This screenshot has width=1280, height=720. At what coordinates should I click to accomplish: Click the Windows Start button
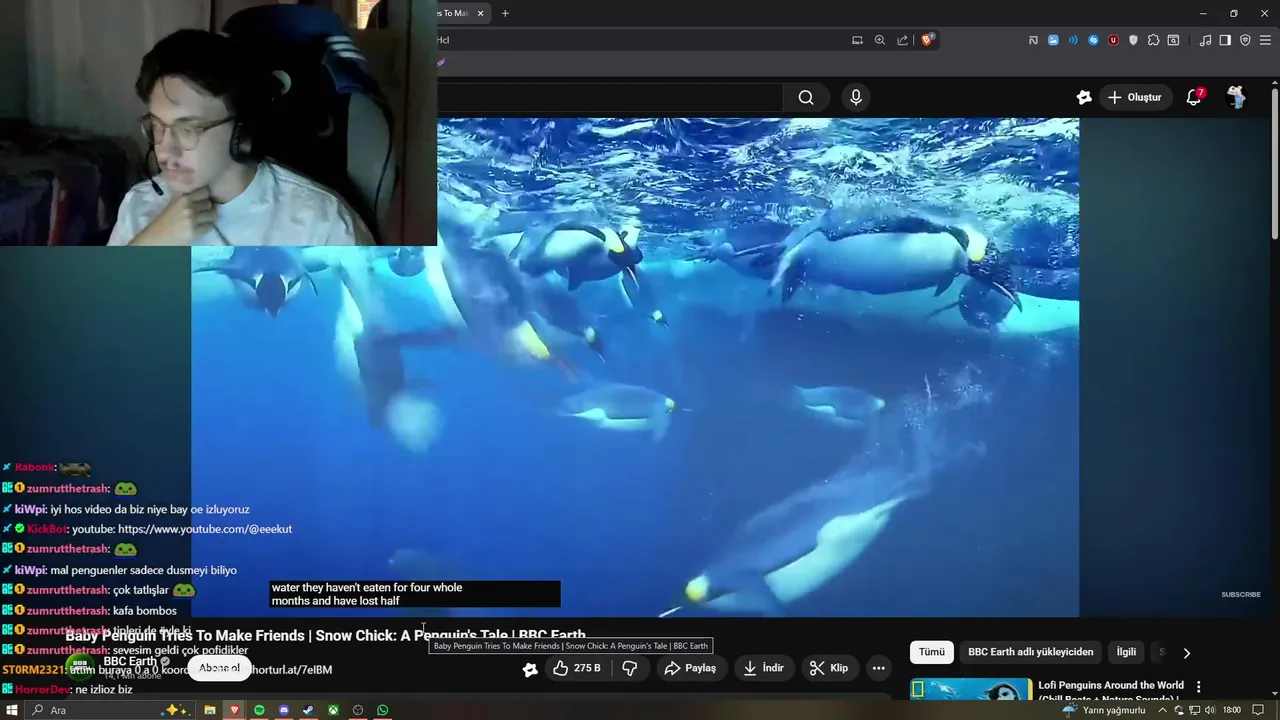click(10, 710)
